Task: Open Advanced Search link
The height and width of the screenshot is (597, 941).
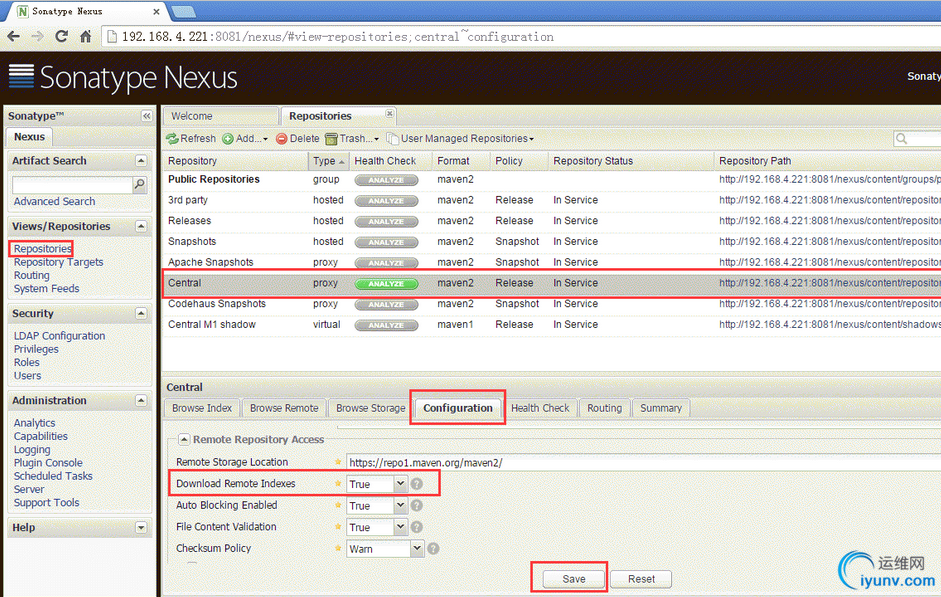Action: click(x=54, y=202)
